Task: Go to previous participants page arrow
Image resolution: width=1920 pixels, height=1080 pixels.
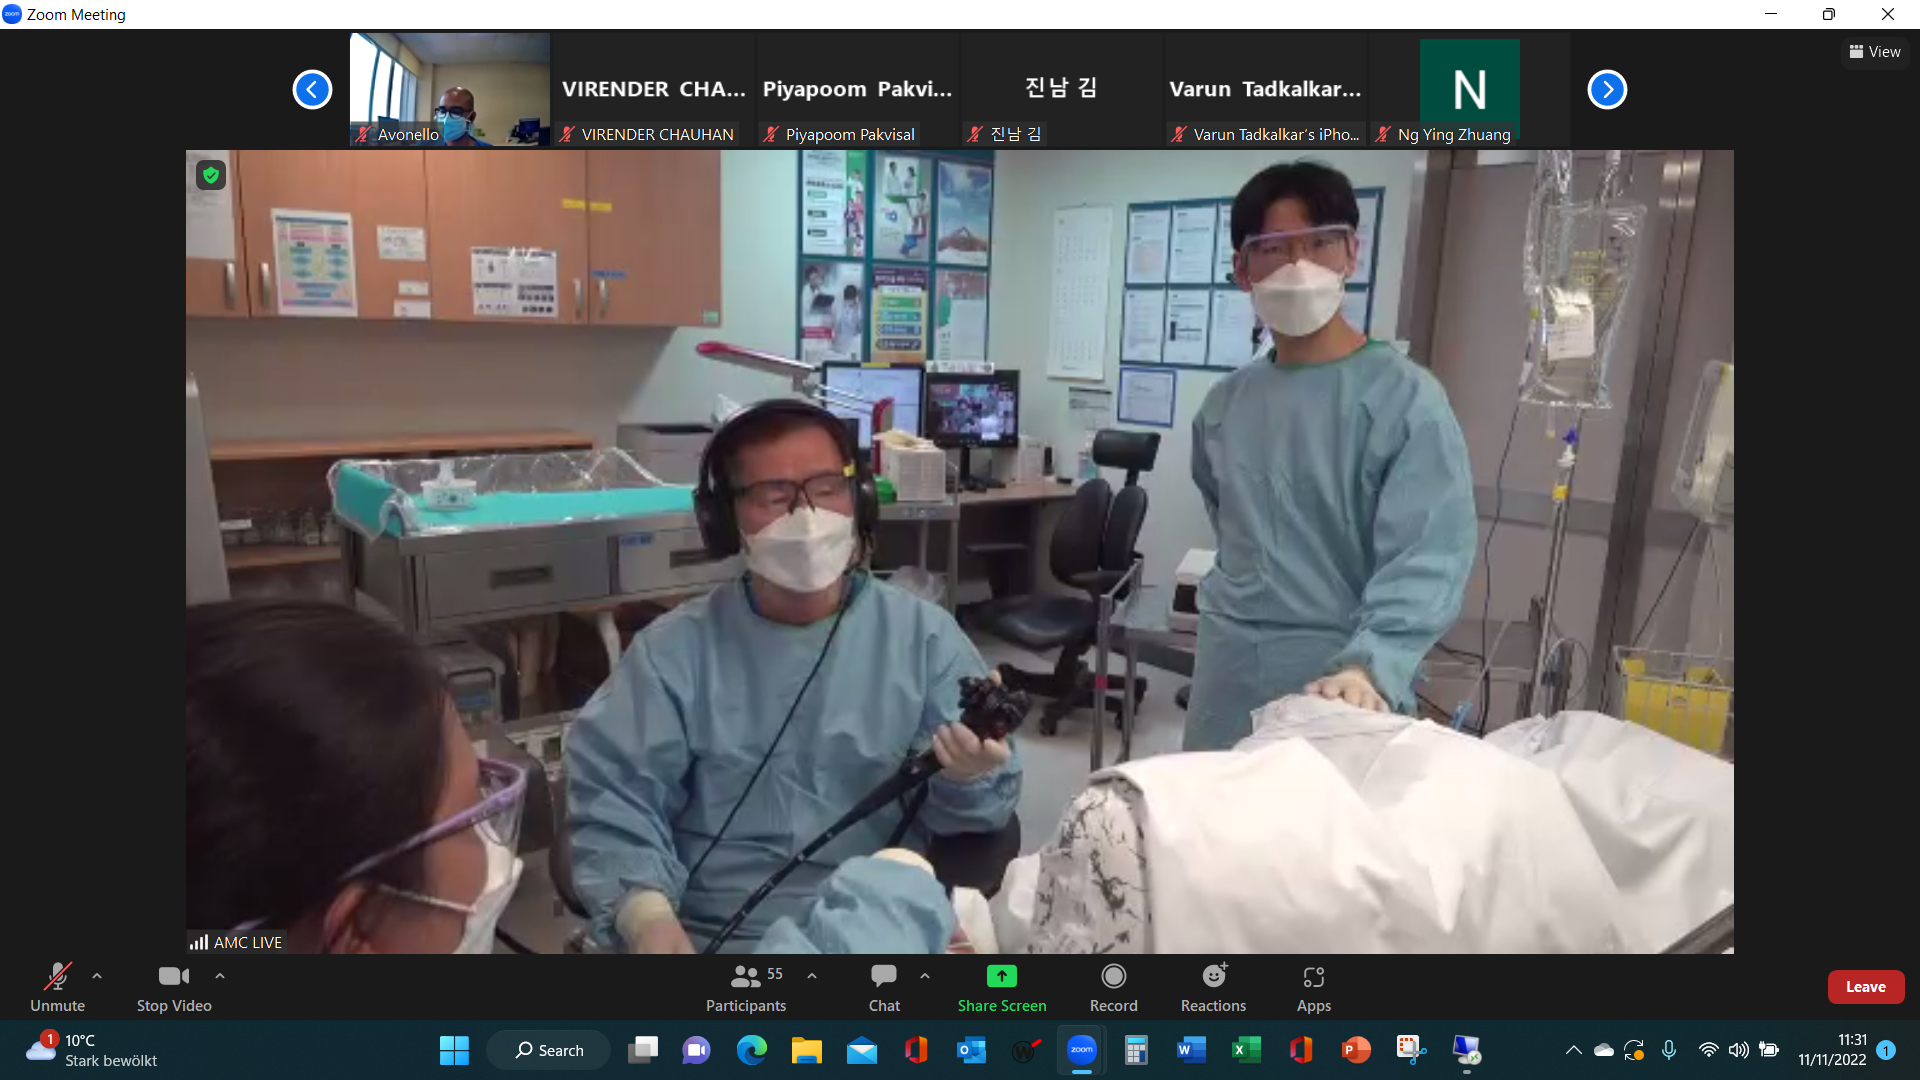Action: [312, 90]
